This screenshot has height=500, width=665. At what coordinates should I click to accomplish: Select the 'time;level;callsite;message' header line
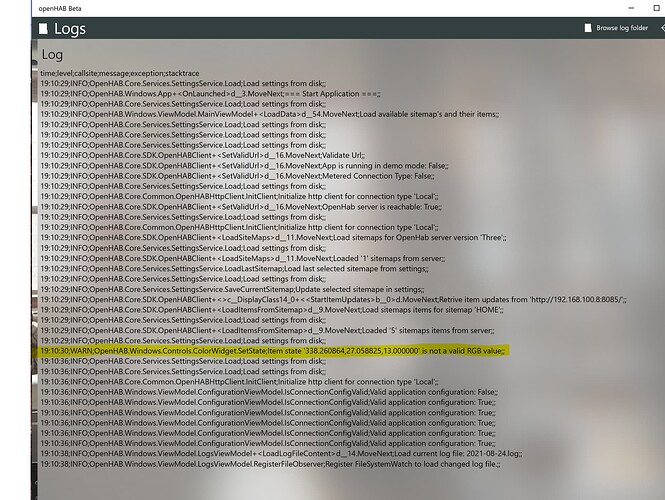tap(120, 73)
